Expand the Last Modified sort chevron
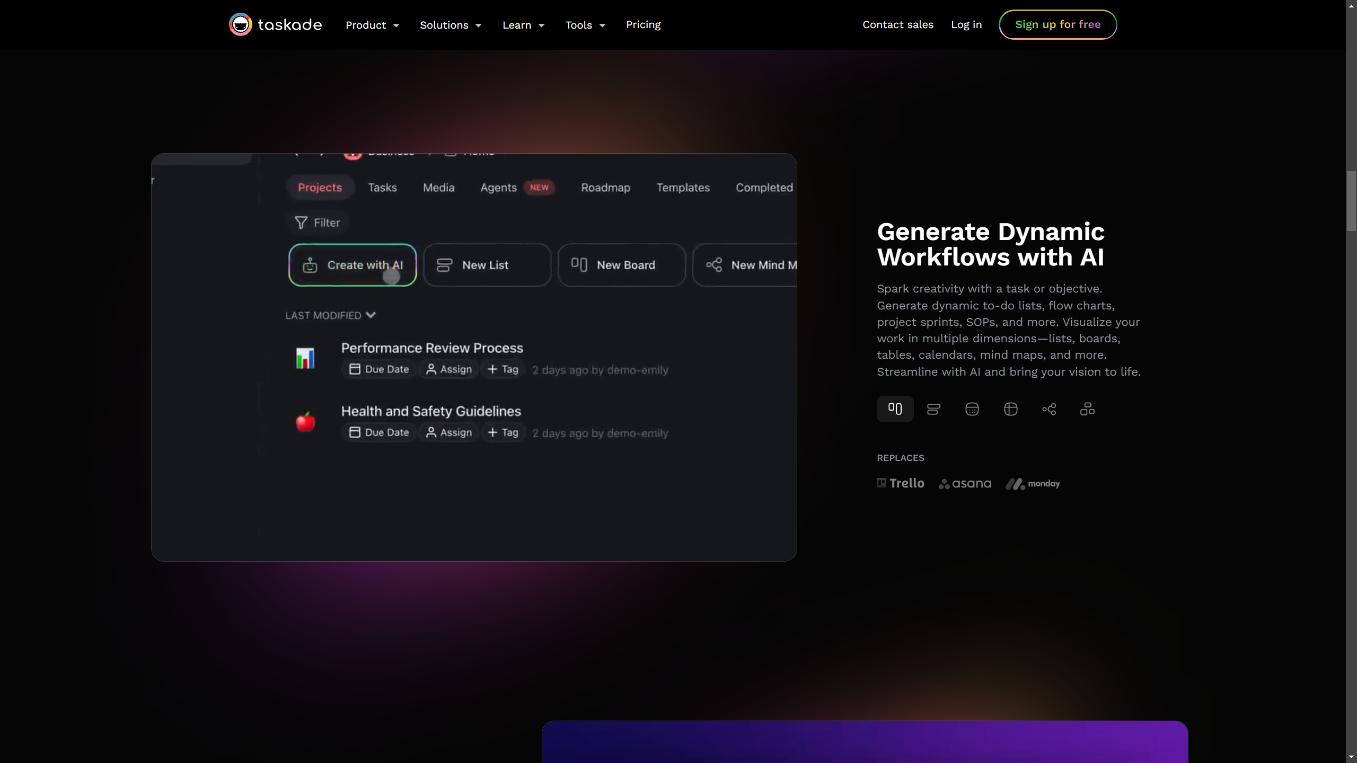The height and width of the screenshot is (763, 1357). click(371, 315)
